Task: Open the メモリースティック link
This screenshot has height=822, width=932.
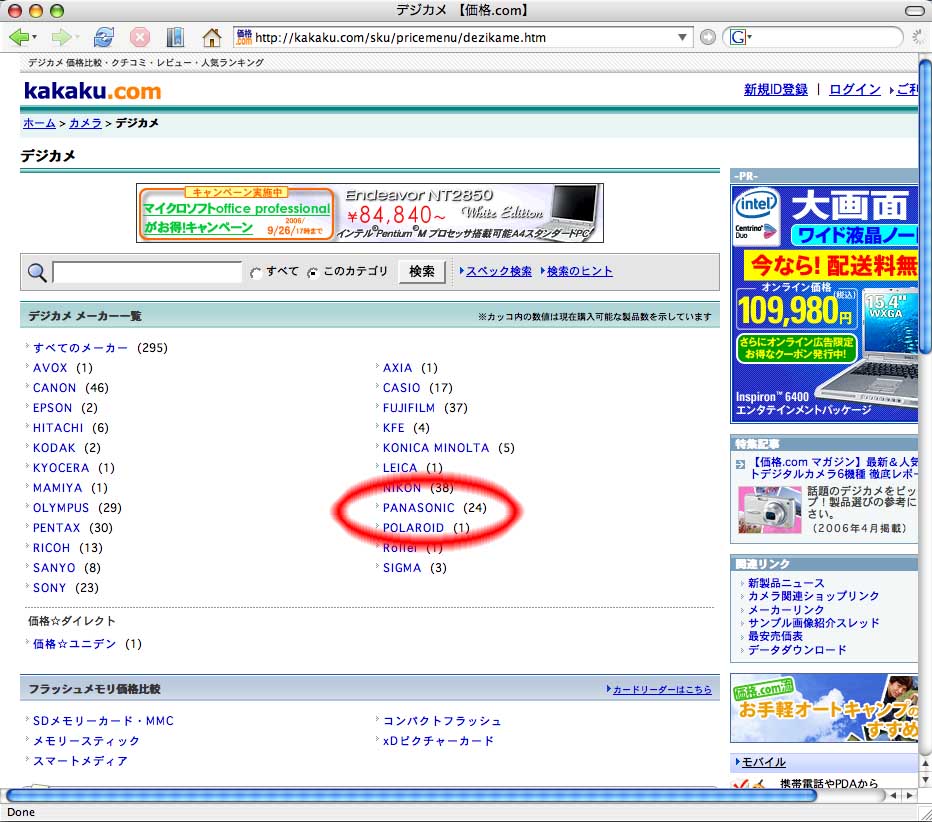Action: pyautogui.click(x=86, y=741)
